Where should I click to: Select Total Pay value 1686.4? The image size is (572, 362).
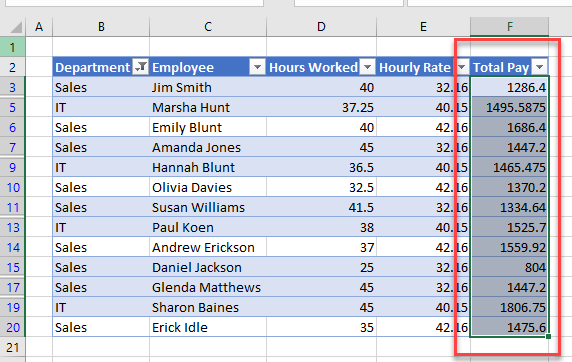(510, 127)
